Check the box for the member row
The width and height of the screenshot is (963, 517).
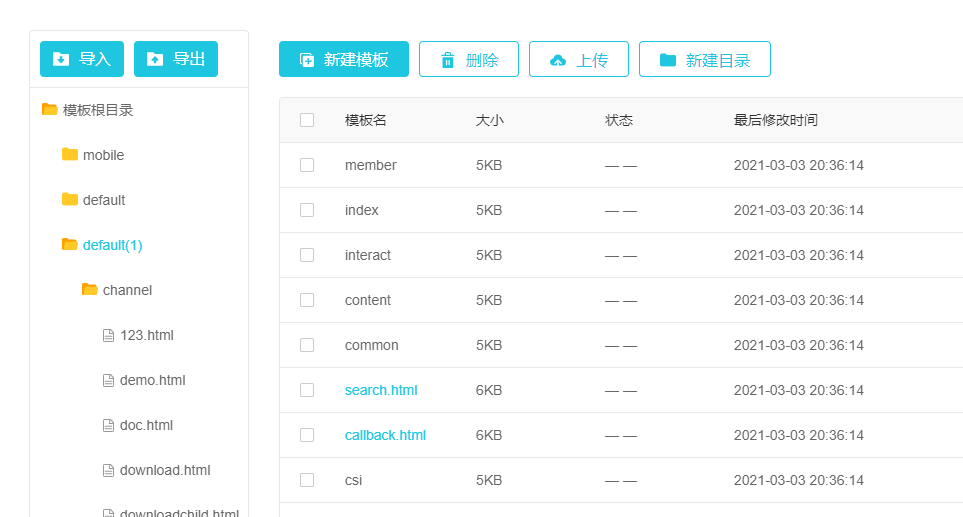click(307, 165)
